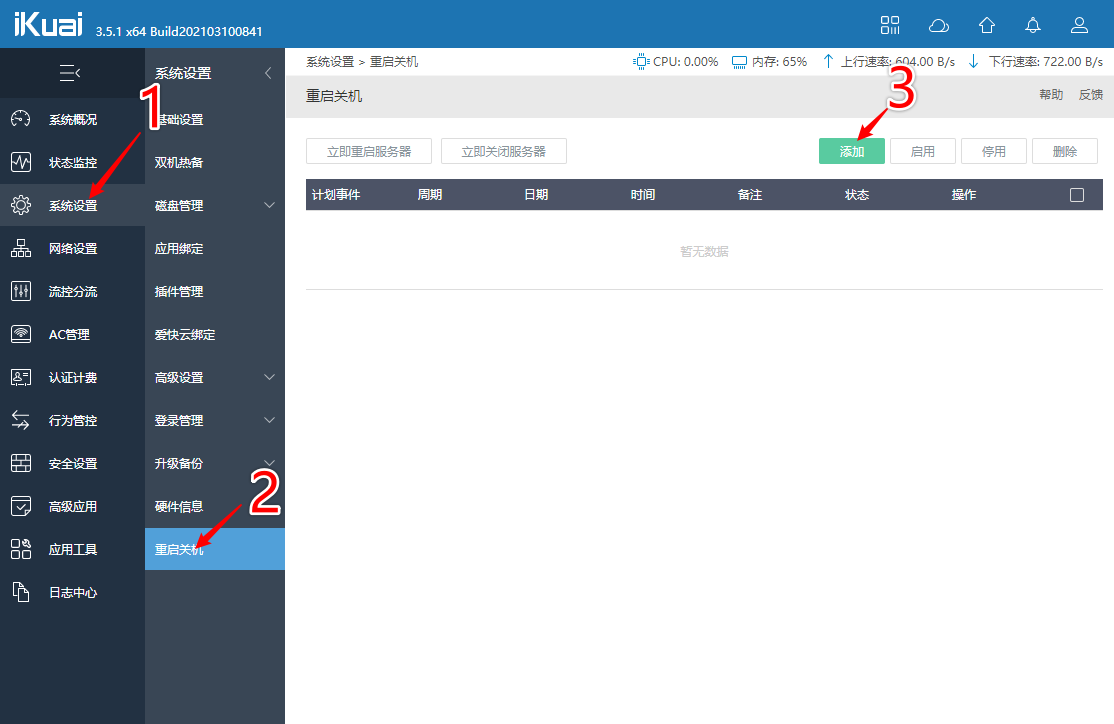Click the 认证计费 ID card icon

(x=21, y=377)
